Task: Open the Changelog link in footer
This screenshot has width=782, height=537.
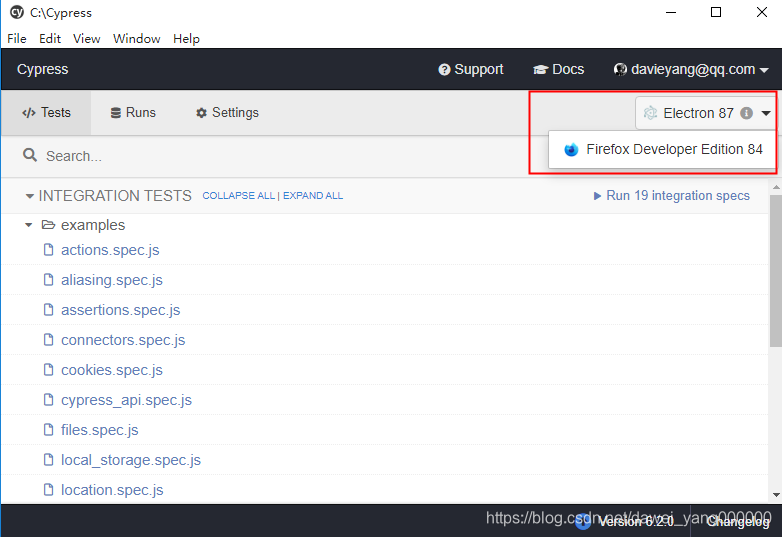Action: pyautogui.click(x=738, y=522)
